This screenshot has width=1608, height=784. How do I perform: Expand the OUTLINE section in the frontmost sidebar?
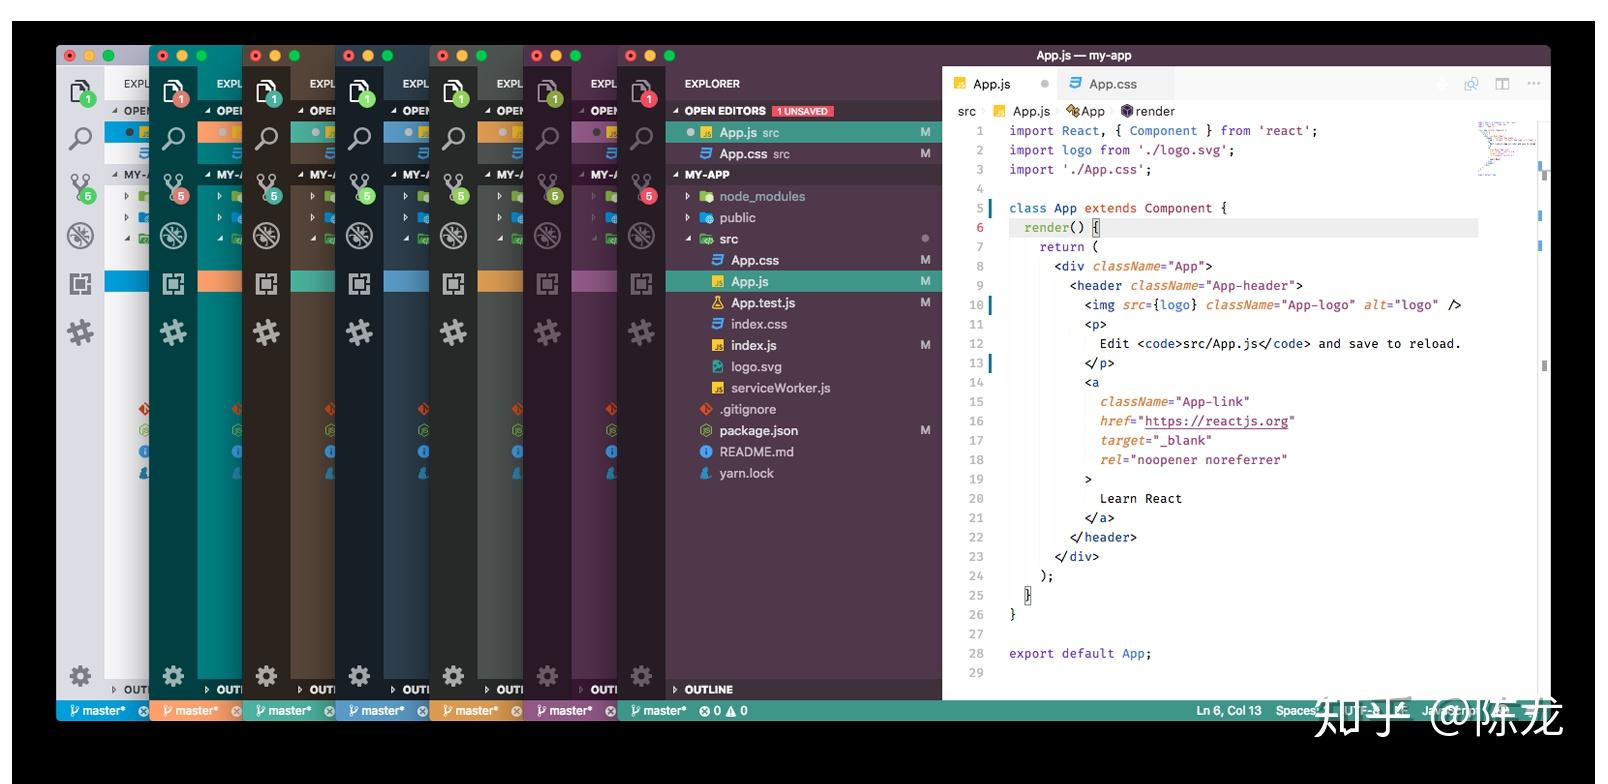point(708,690)
